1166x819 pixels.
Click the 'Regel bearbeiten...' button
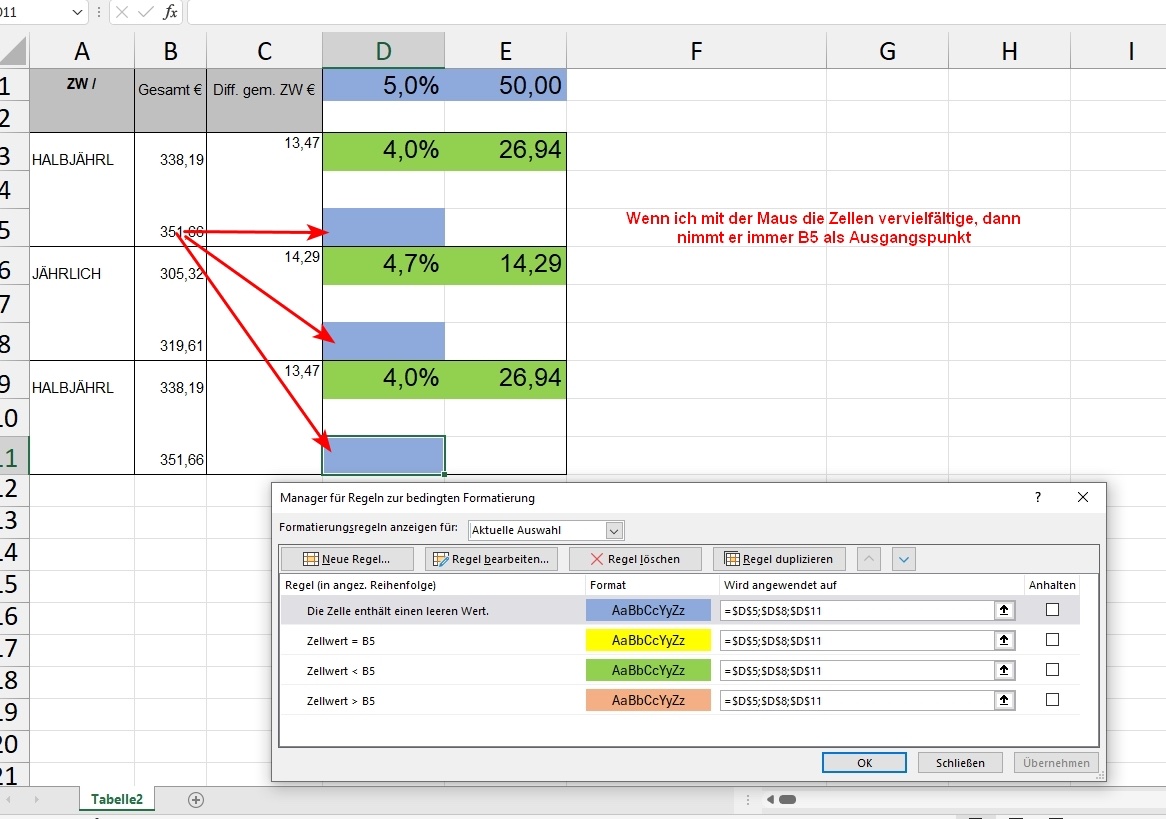click(491, 559)
